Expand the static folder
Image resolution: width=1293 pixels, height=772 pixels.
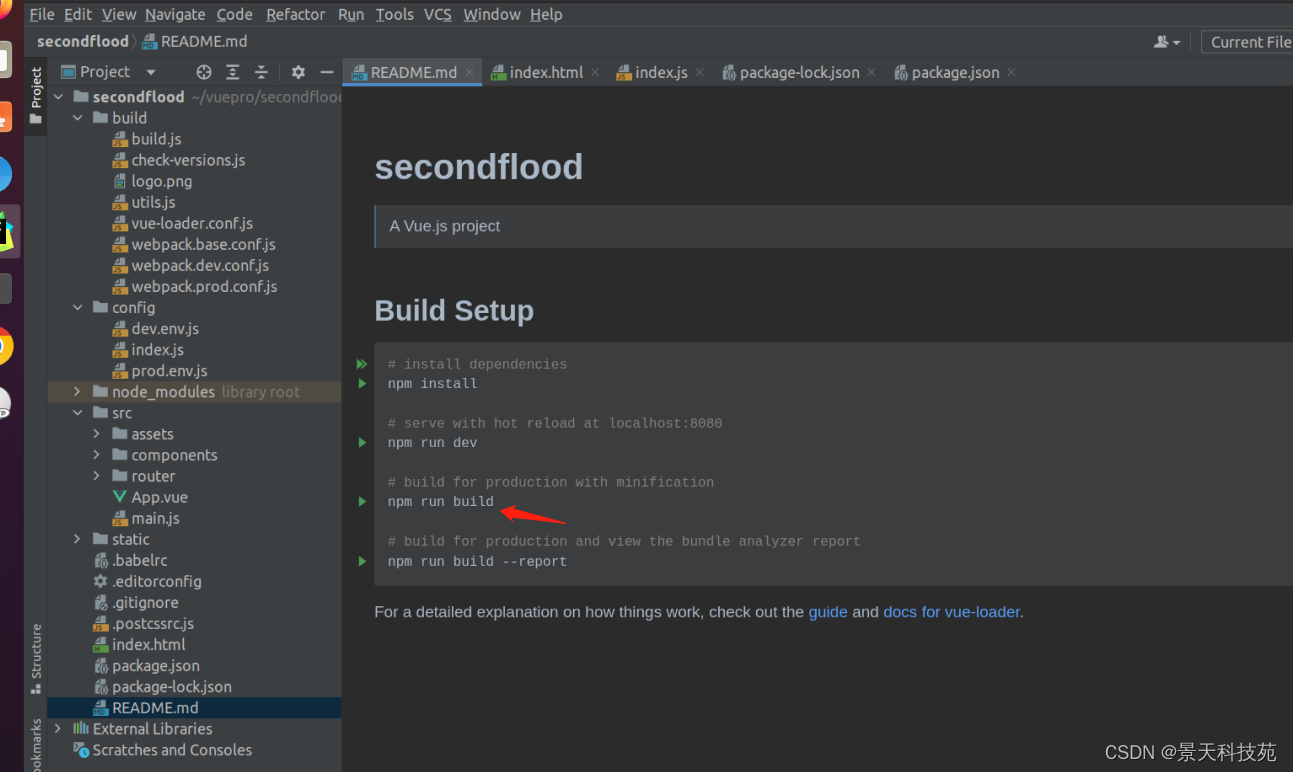(77, 539)
